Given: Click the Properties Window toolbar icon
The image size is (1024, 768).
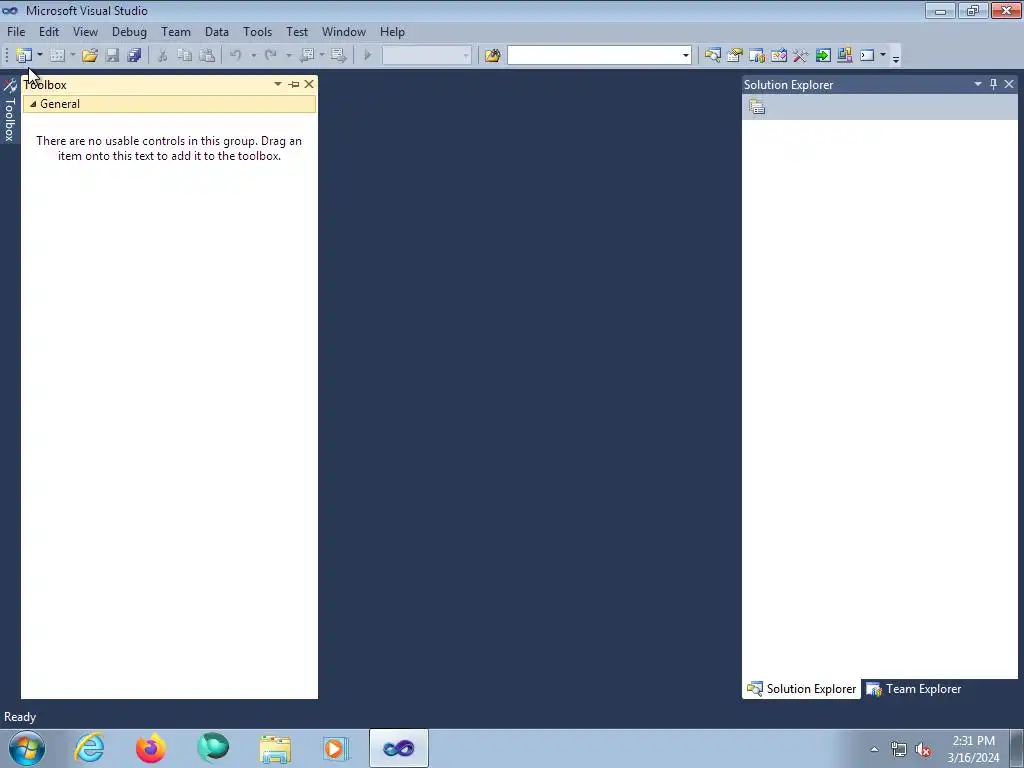Looking at the screenshot, I should [x=735, y=56].
